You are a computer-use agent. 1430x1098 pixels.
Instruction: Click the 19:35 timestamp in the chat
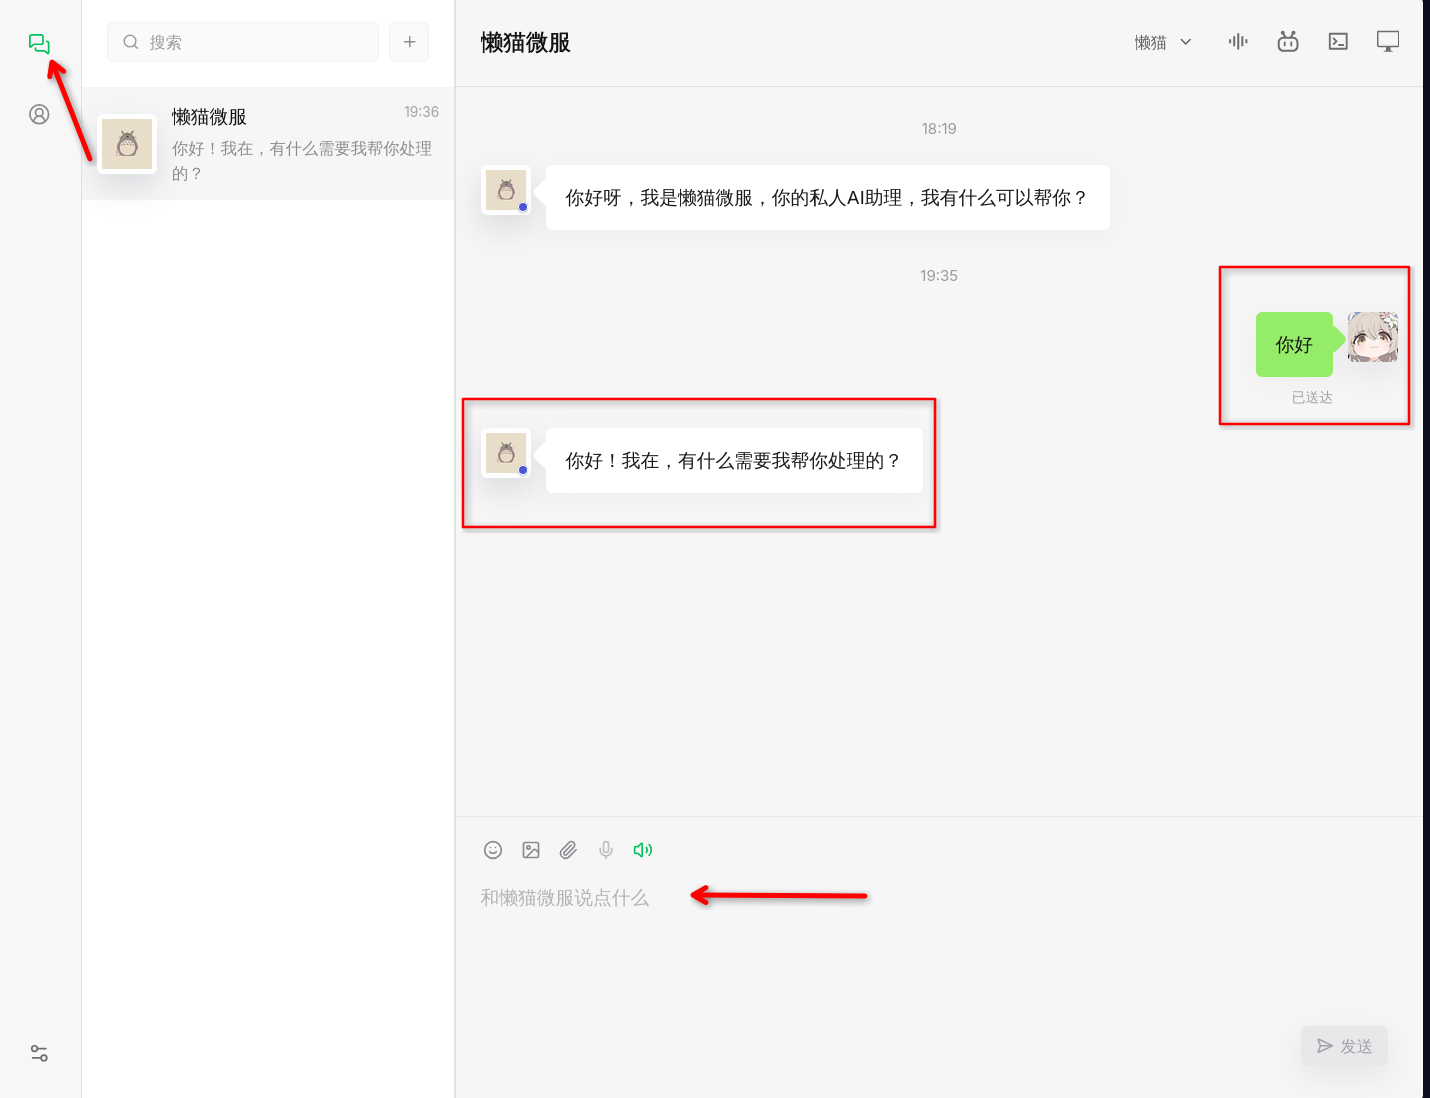pos(939,276)
